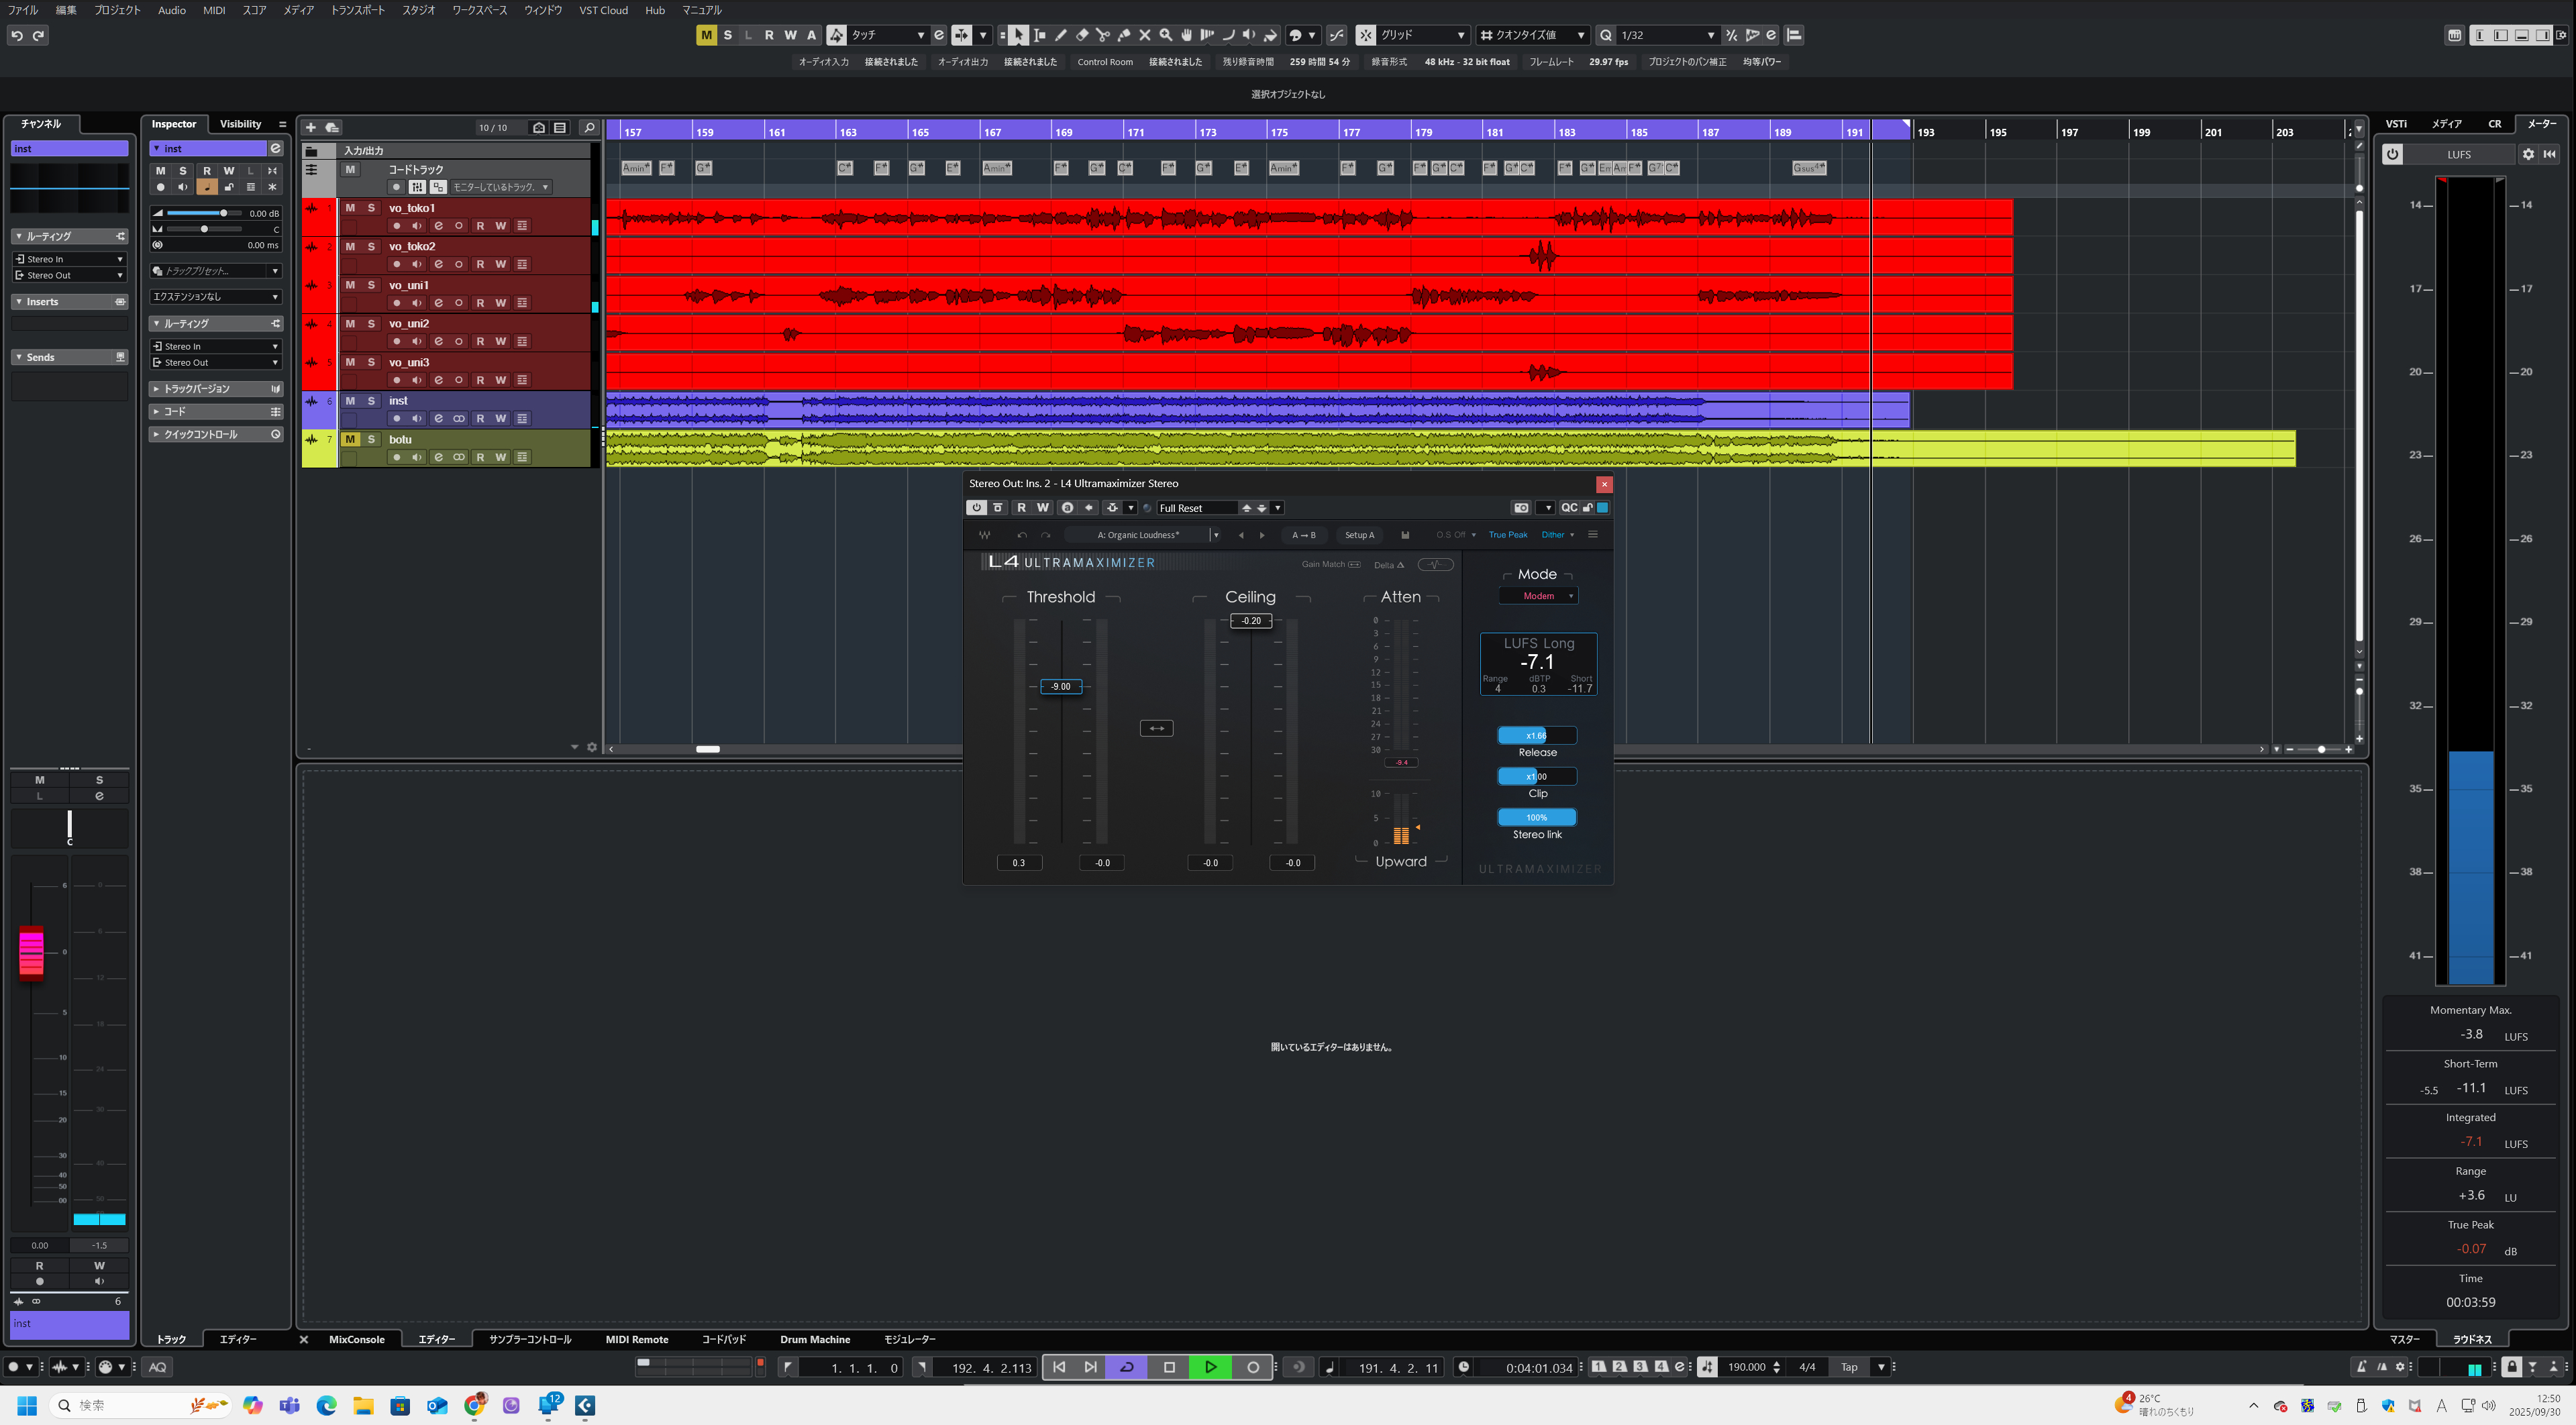Open the 1/32 quantize preset dropdown
This screenshot has width=2576, height=1425.
point(1710,35)
